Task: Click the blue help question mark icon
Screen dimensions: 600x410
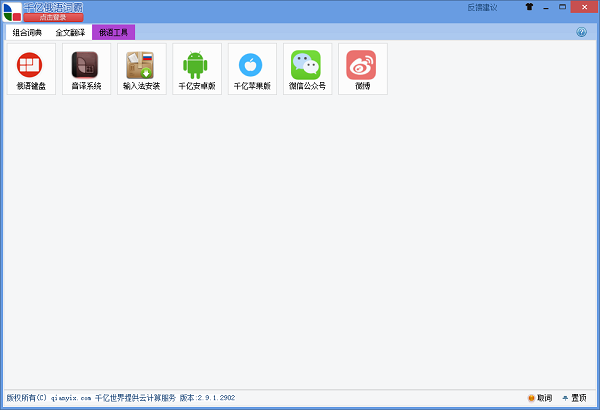Action: 581,32
